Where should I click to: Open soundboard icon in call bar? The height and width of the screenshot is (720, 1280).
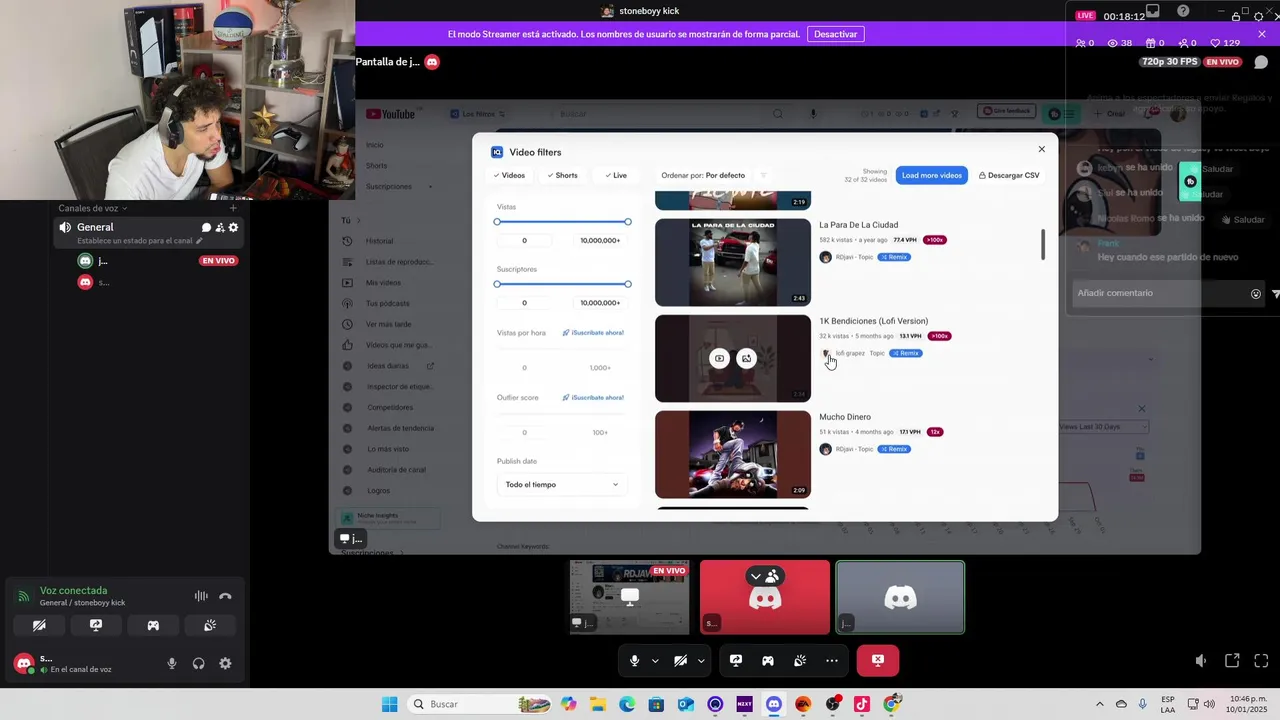pos(800,661)
